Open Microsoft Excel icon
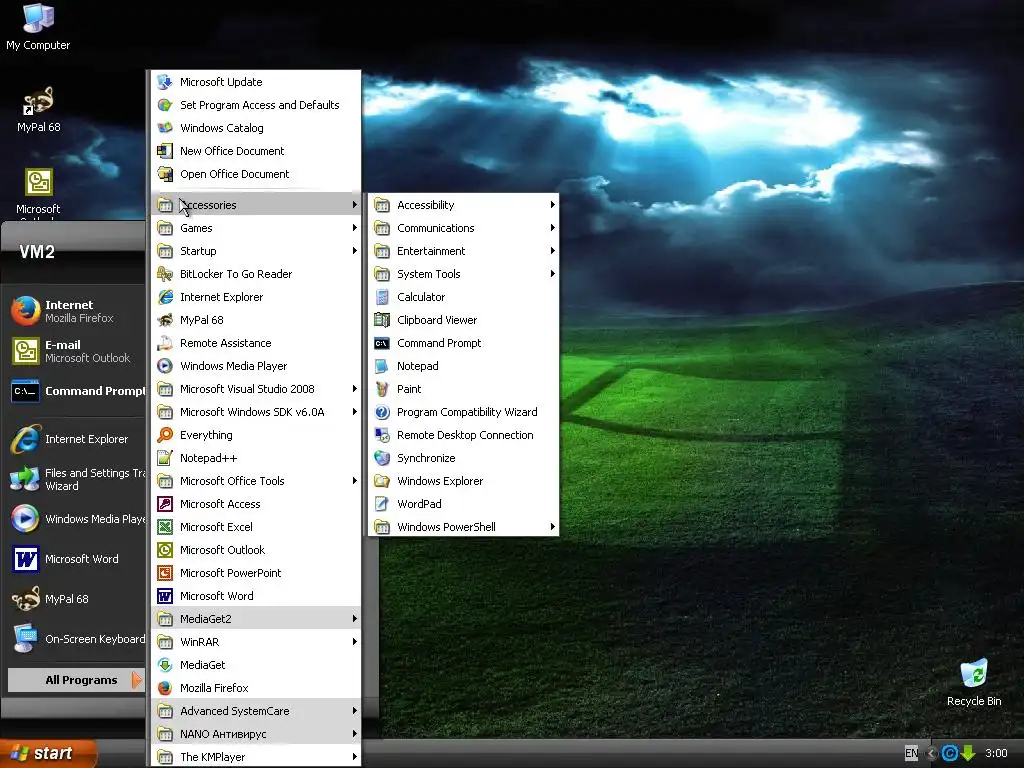This screenshot has height=768, width=1024. [165, 527]
